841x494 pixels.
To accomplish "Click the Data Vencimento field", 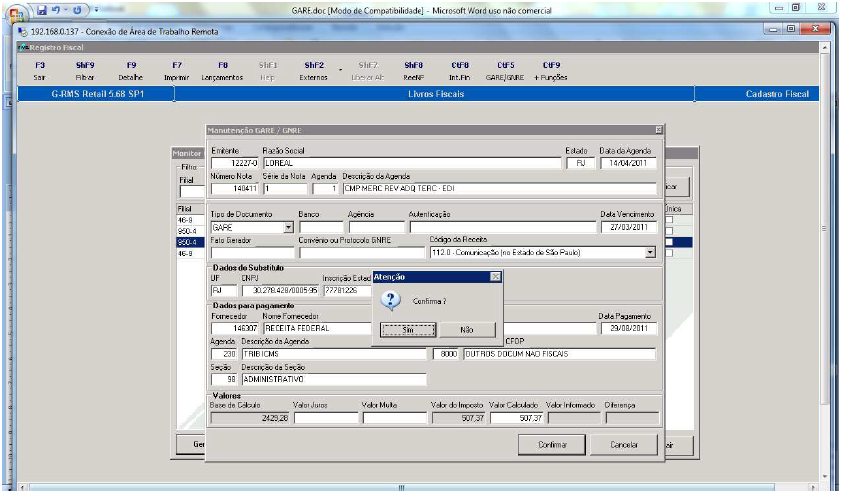I will coord(629,227).
